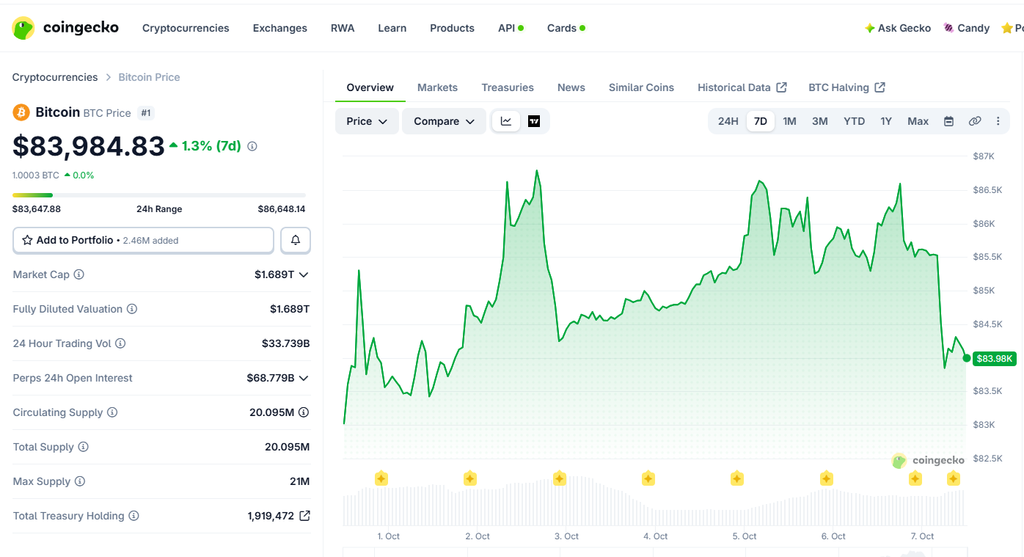Select the 24H time range
This screenshot has width=1024, height=557.
pyautogui.click(x=728, y=121)
